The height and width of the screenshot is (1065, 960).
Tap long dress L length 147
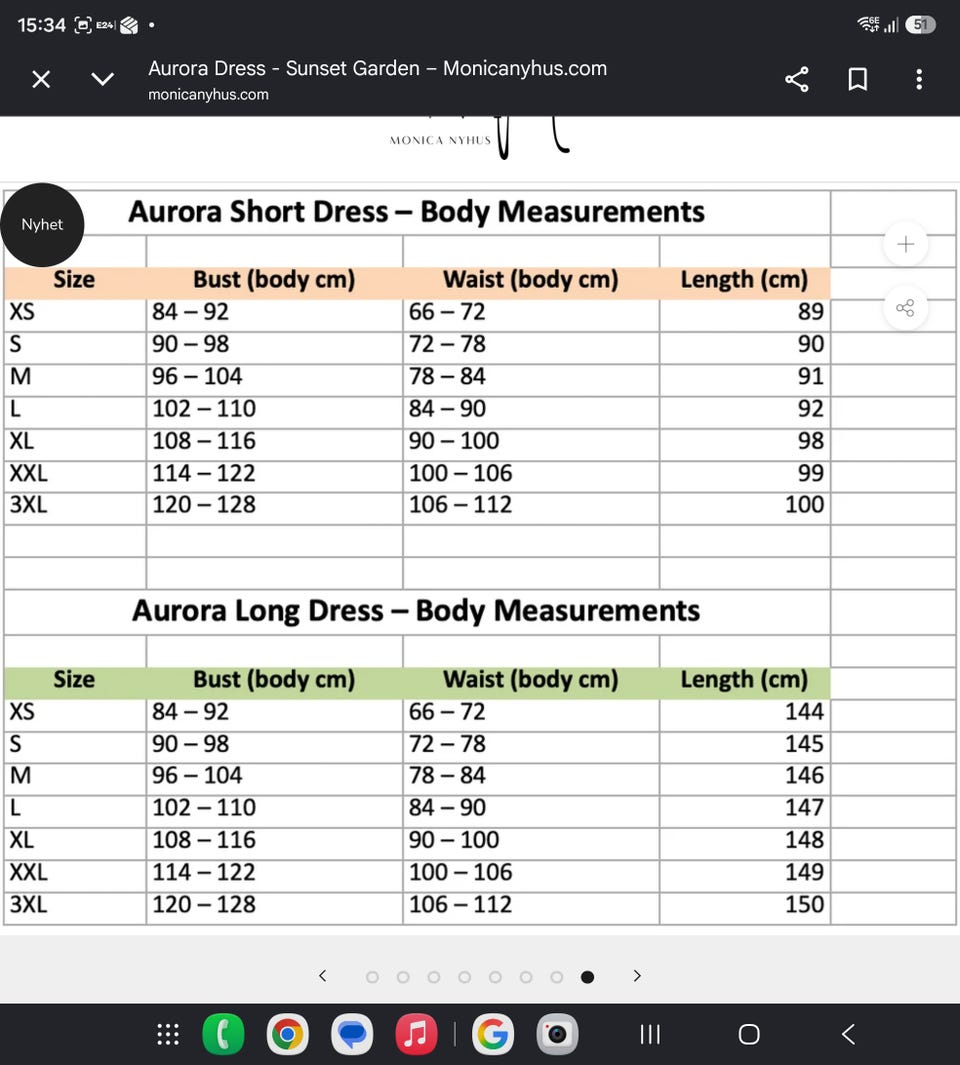coord(804,808)
